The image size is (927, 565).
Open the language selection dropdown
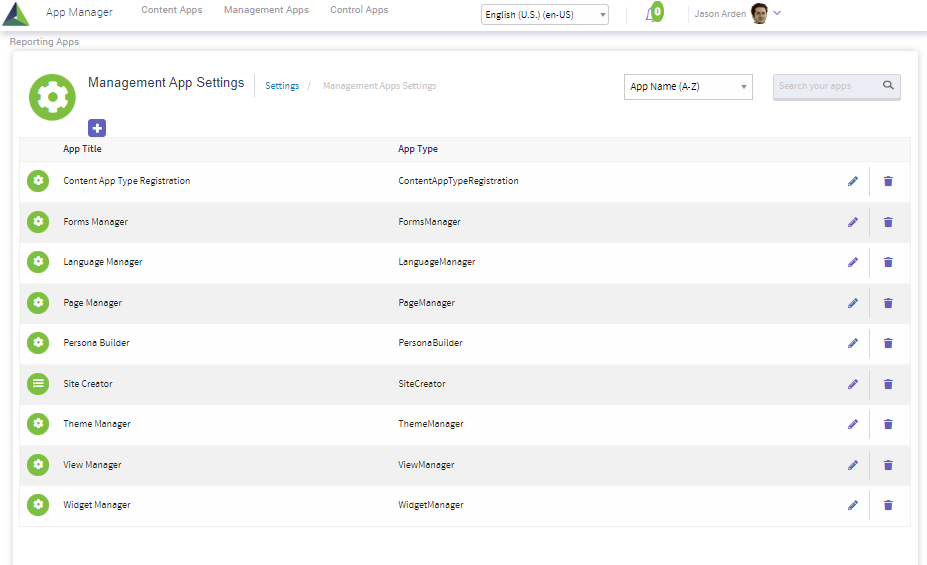point(544,15)
